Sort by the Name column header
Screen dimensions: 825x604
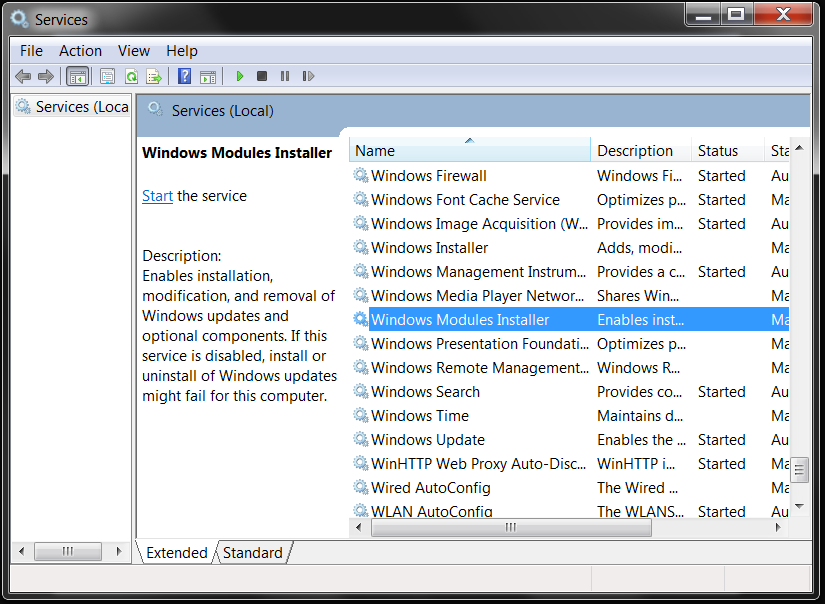click(x=470, y=150)
